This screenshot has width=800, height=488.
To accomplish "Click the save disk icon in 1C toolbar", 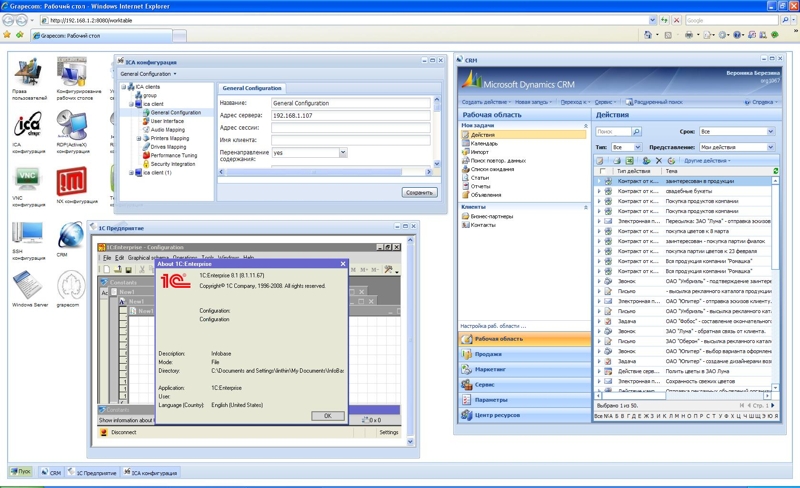I will [x=129, y=269].
